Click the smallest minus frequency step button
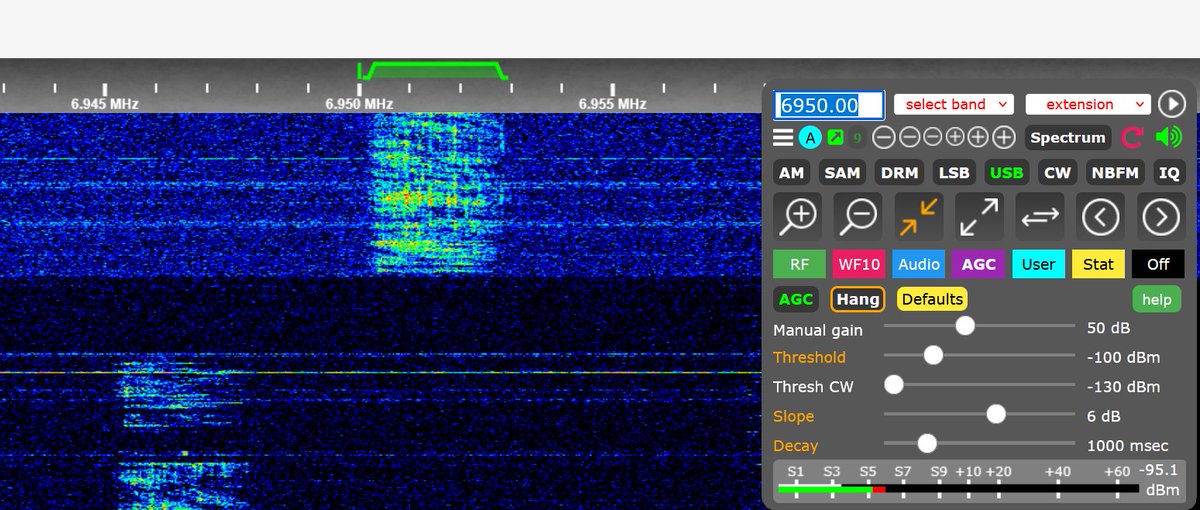 click(931, 138)
